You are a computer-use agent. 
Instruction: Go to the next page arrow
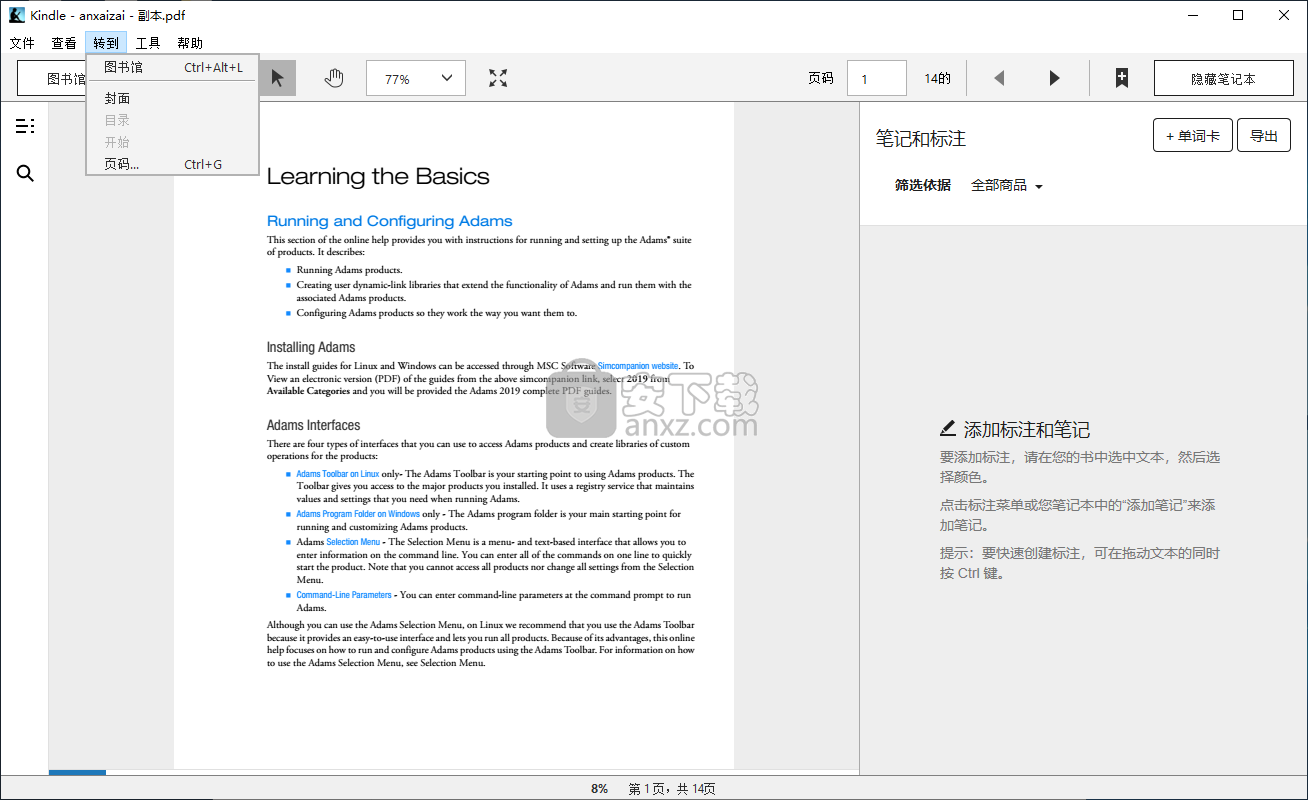[x=1054, y=78]
